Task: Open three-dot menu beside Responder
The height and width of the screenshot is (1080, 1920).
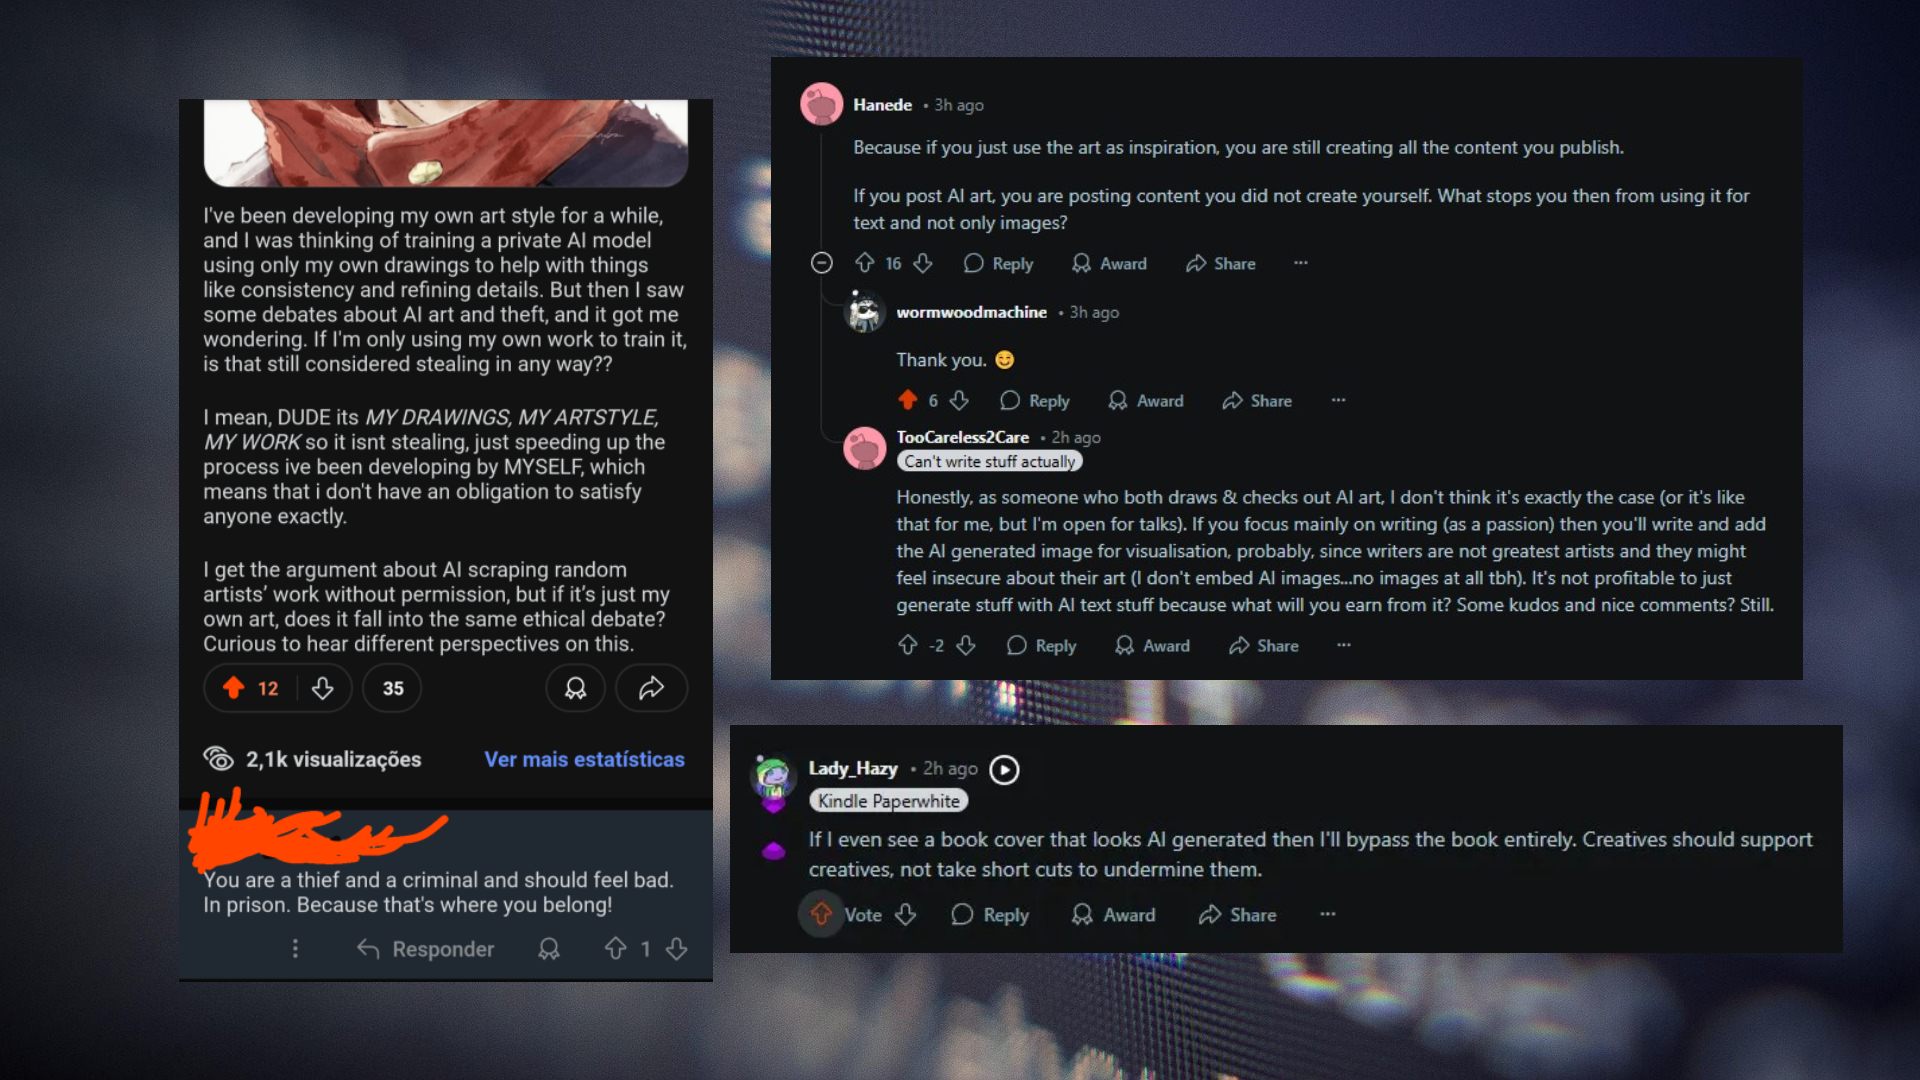Action: point(295,948)
